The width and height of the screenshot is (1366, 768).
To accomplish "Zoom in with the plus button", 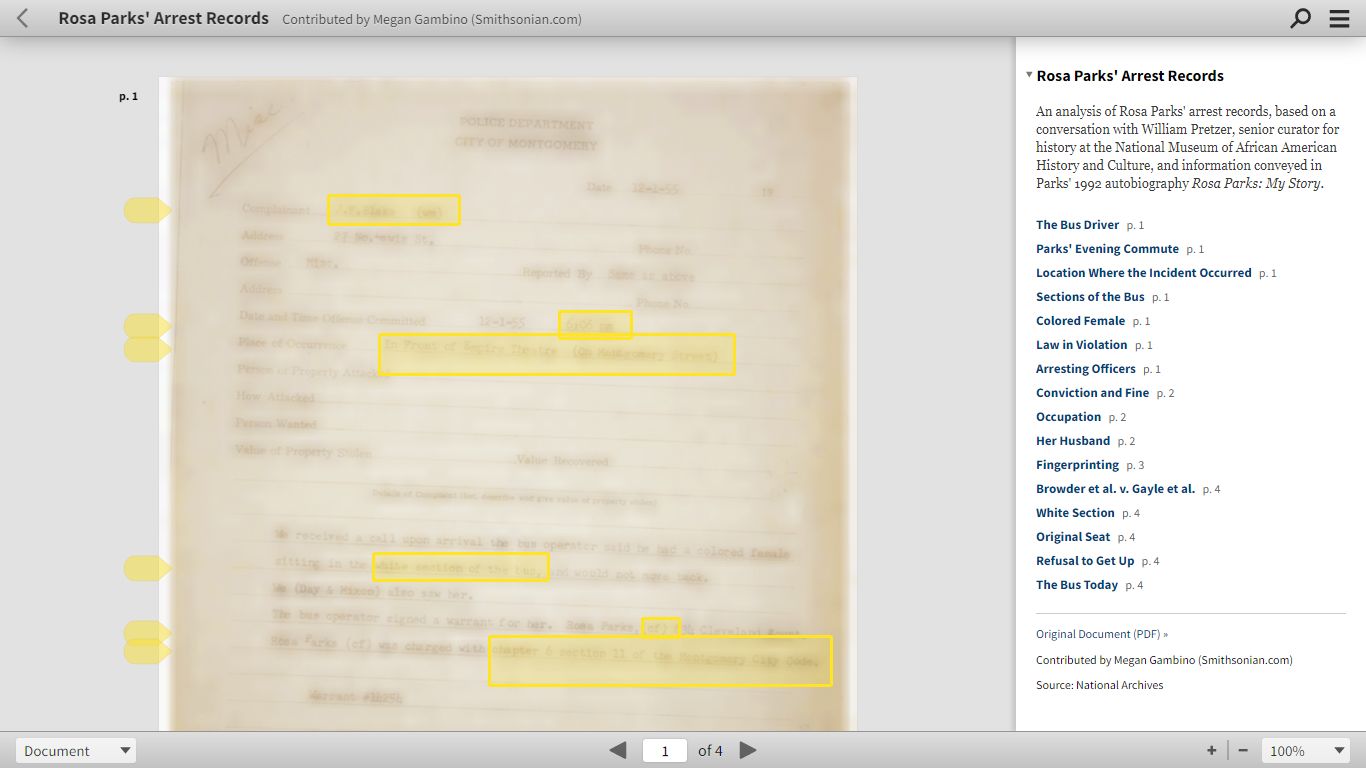I will click(x=1211, y=750).
